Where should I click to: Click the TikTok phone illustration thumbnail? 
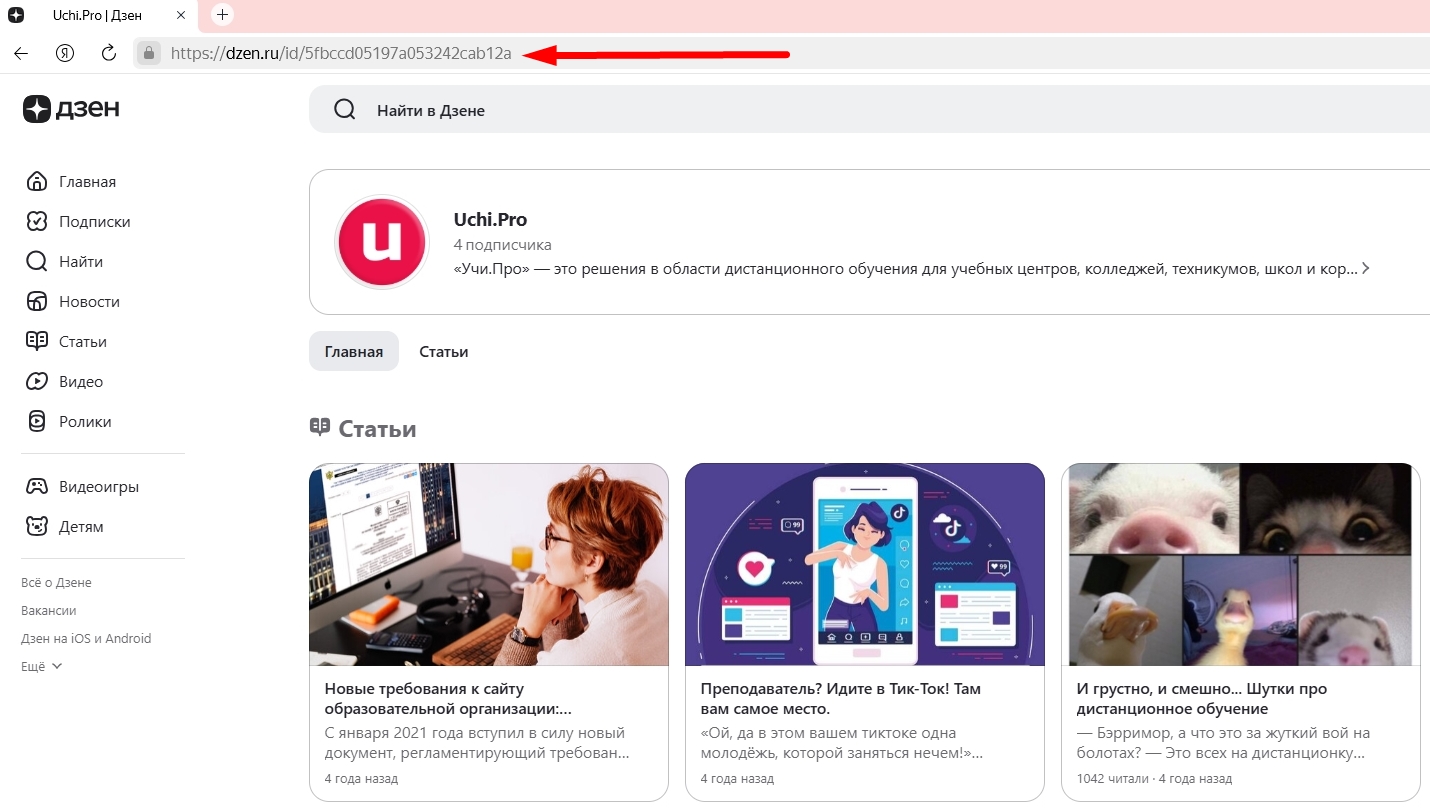point(865,565)
